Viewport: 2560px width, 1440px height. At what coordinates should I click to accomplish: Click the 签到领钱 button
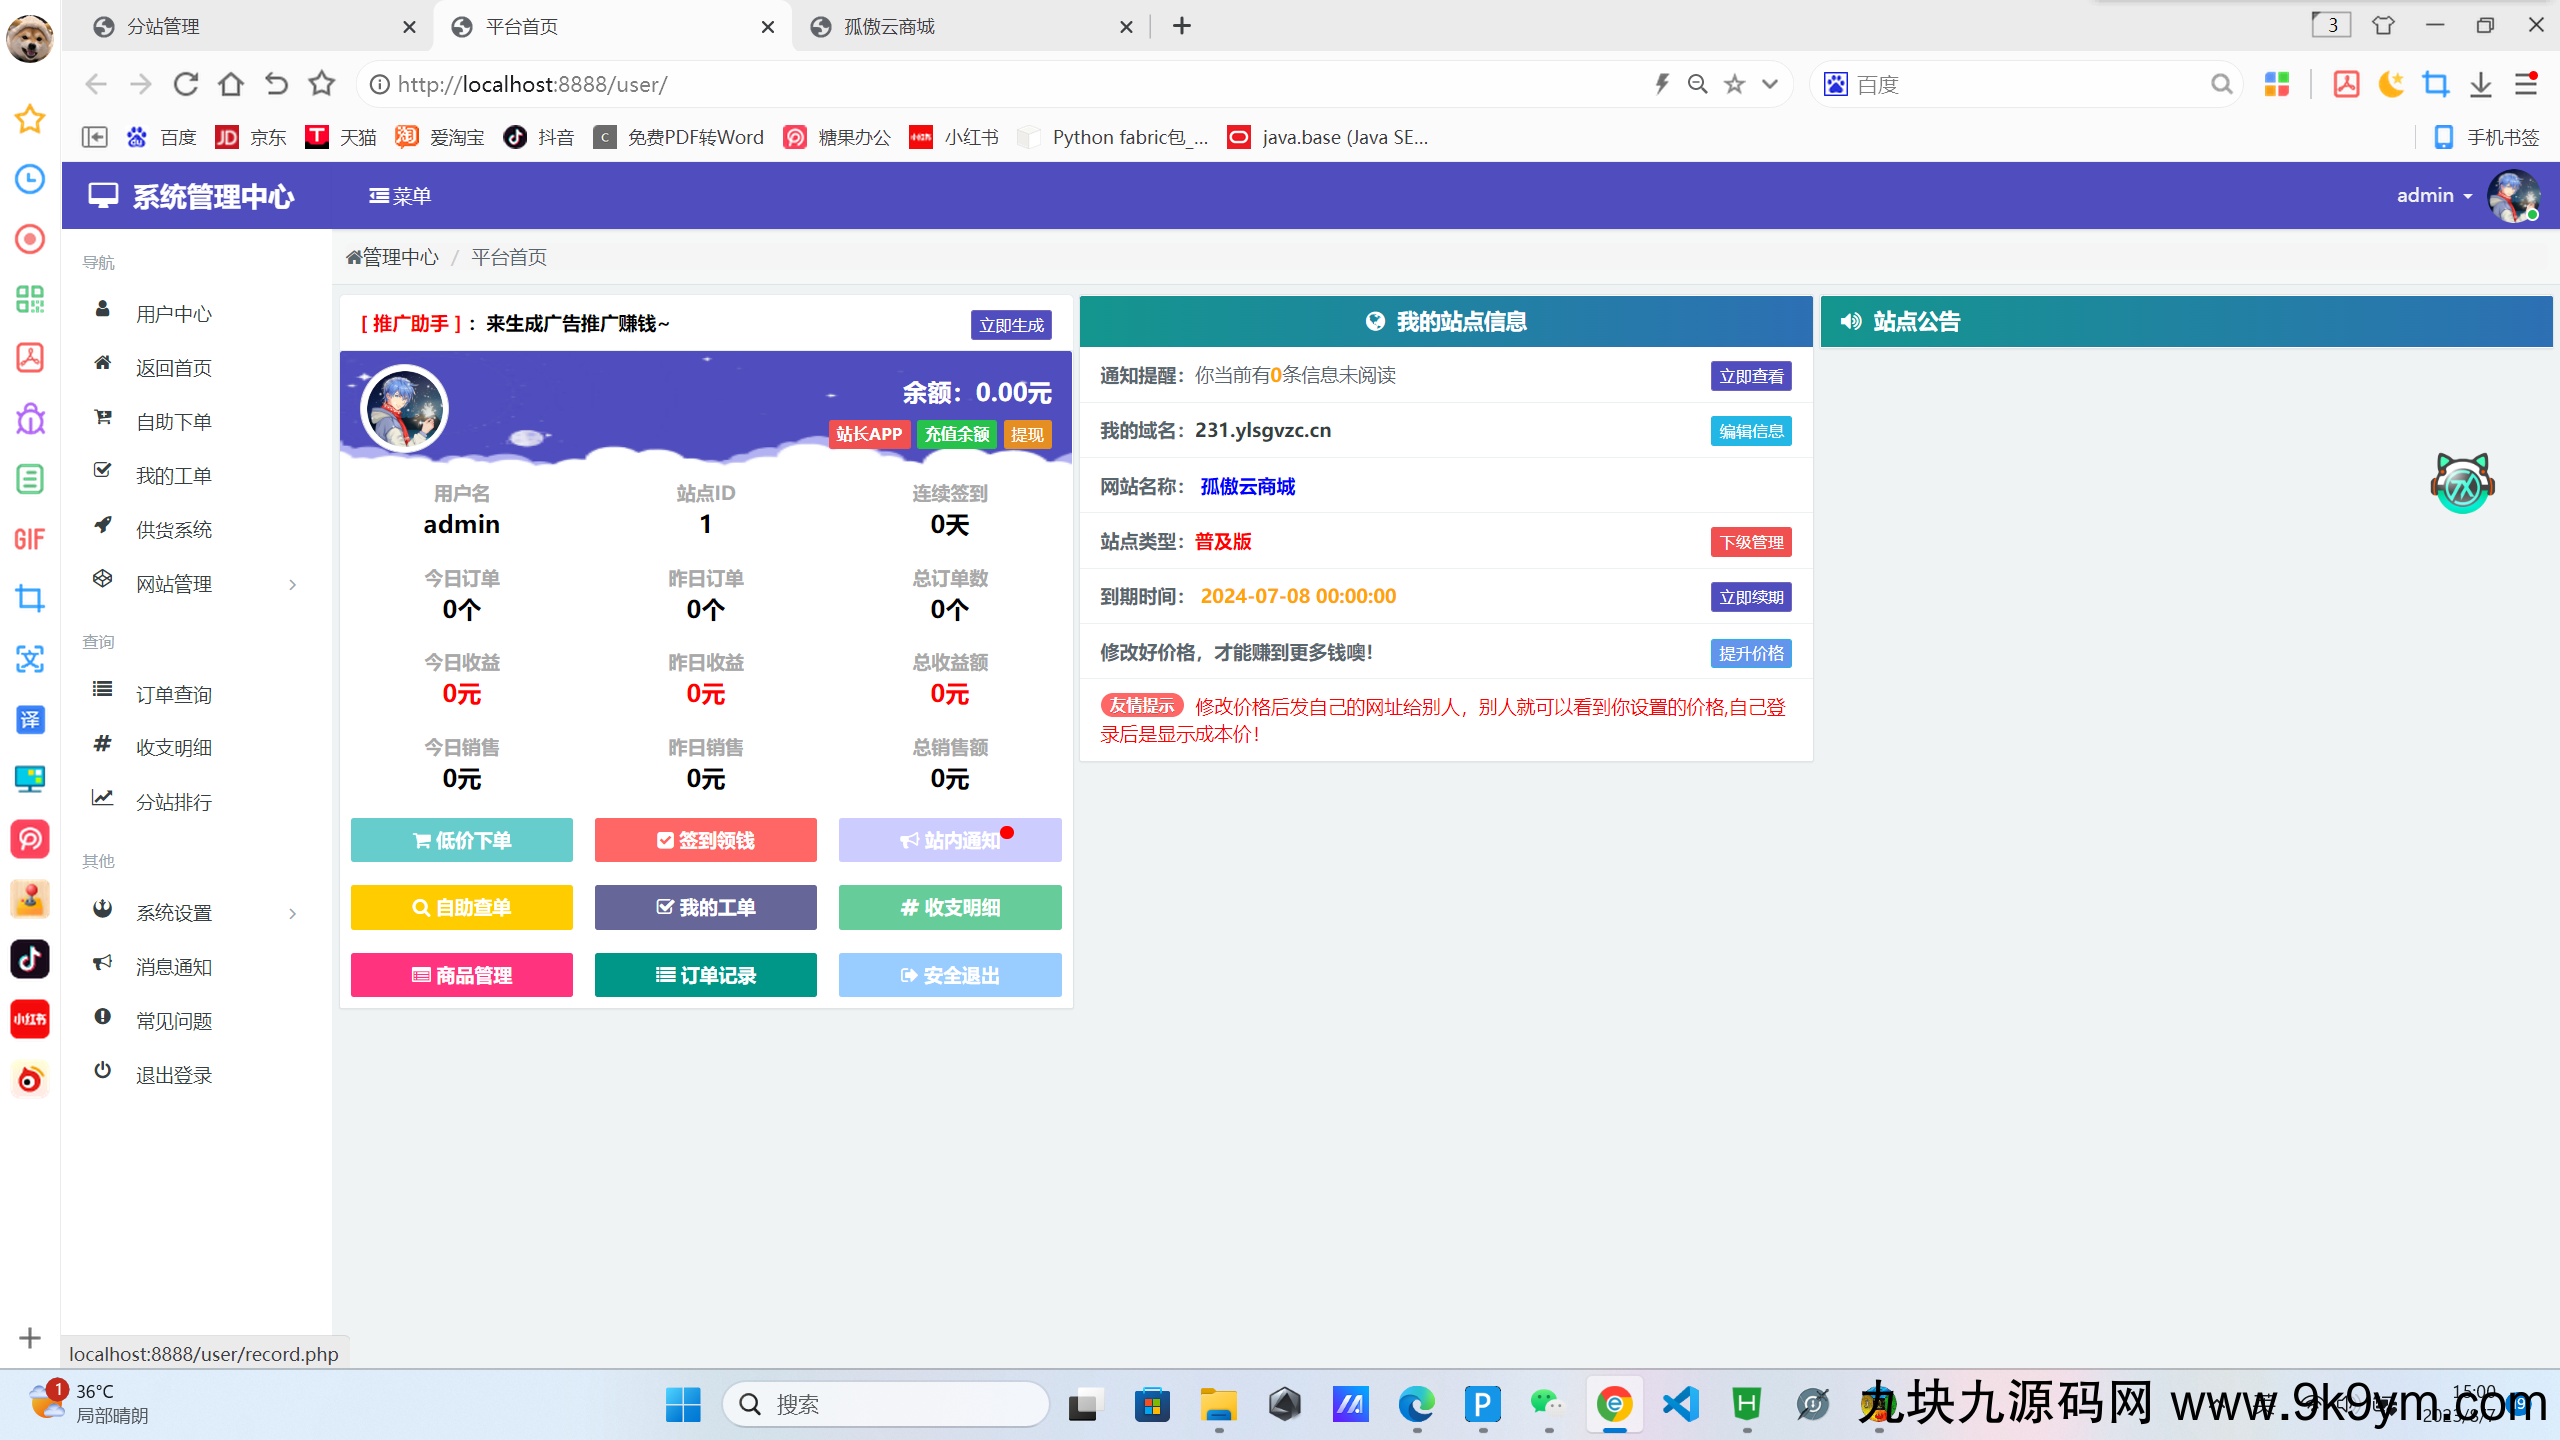(705, 840)
